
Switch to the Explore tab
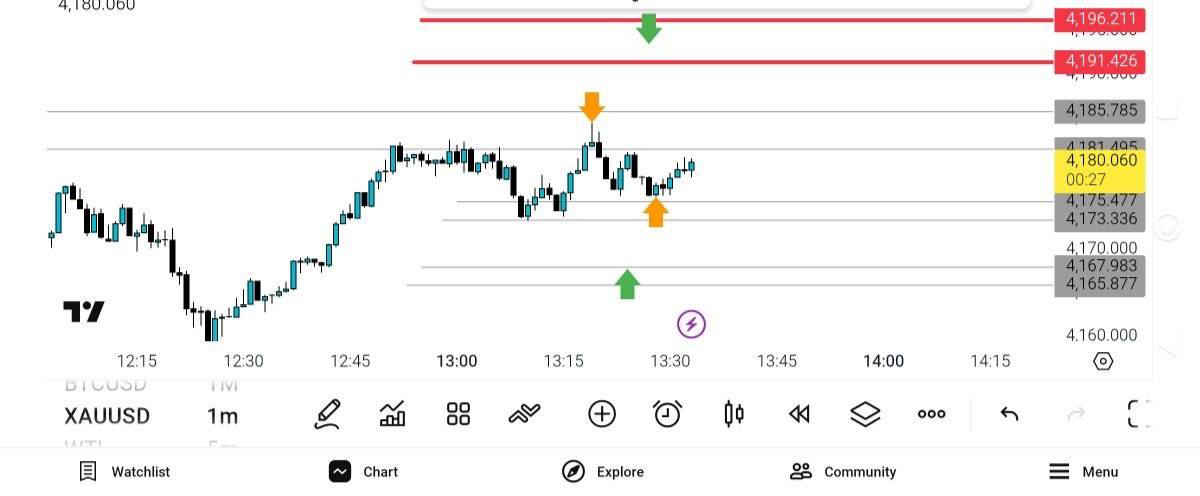(x=602, y=472)
